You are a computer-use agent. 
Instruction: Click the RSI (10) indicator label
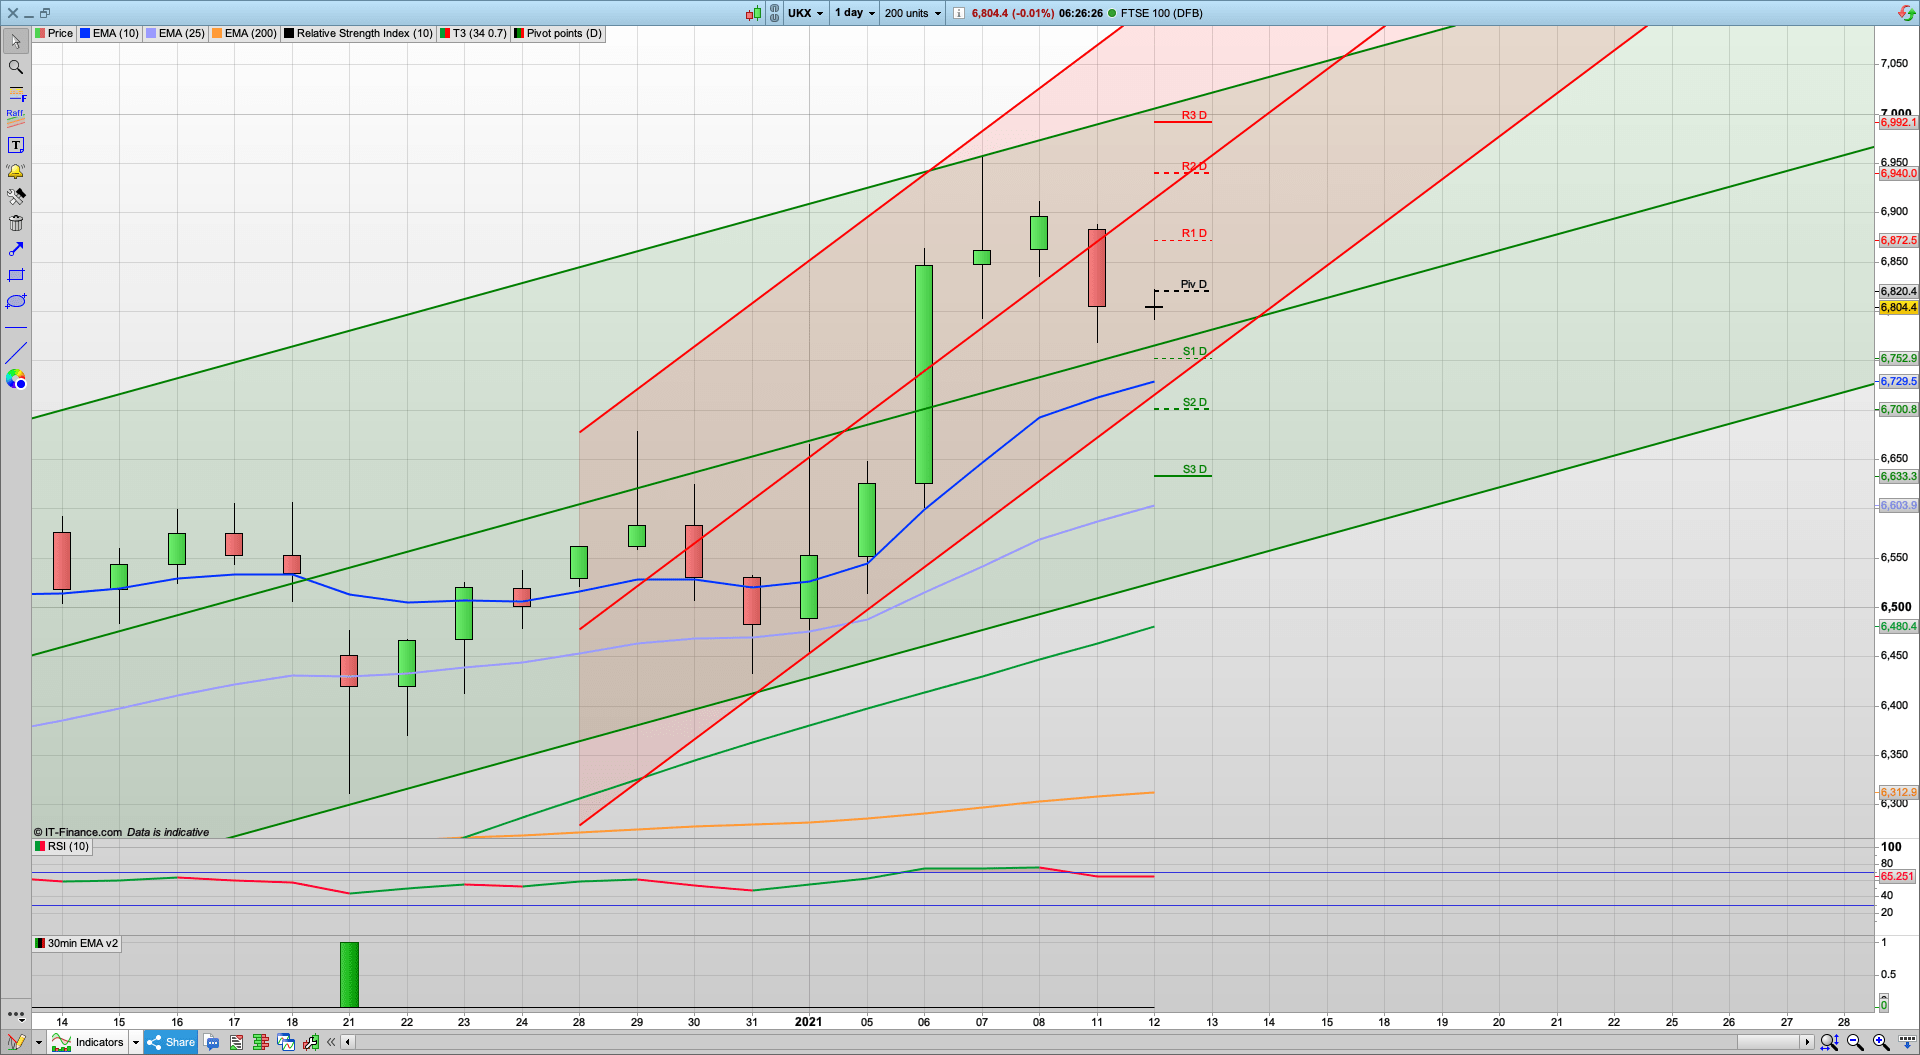coord(60,846)
